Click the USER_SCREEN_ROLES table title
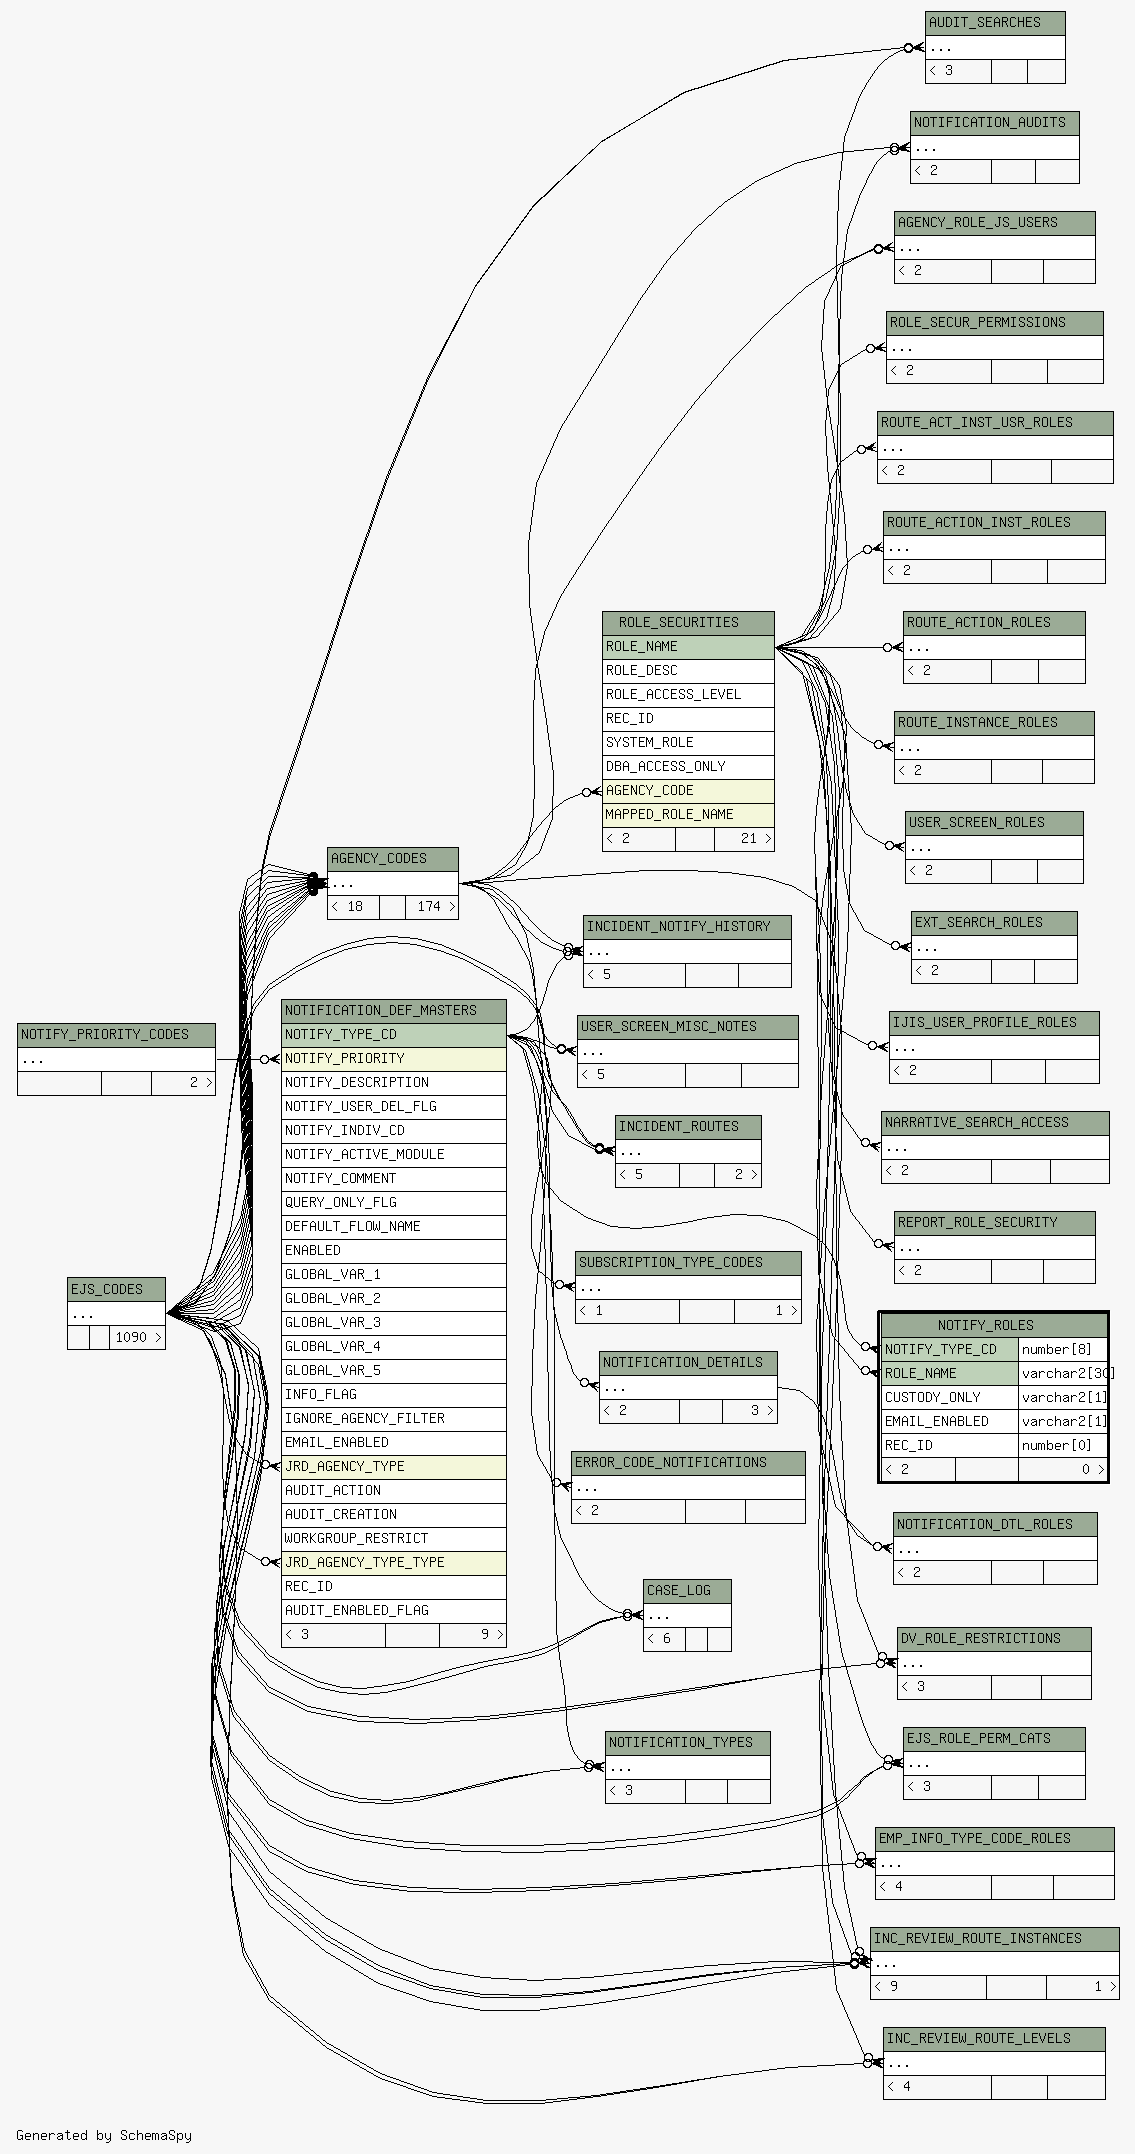 pos(994,823)
